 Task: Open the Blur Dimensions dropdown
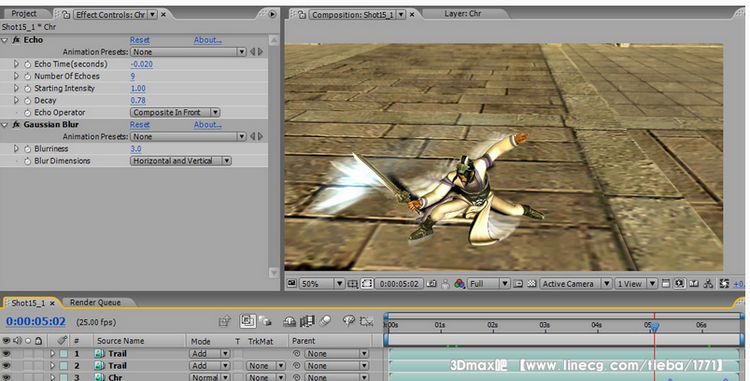tap(181, 161)
